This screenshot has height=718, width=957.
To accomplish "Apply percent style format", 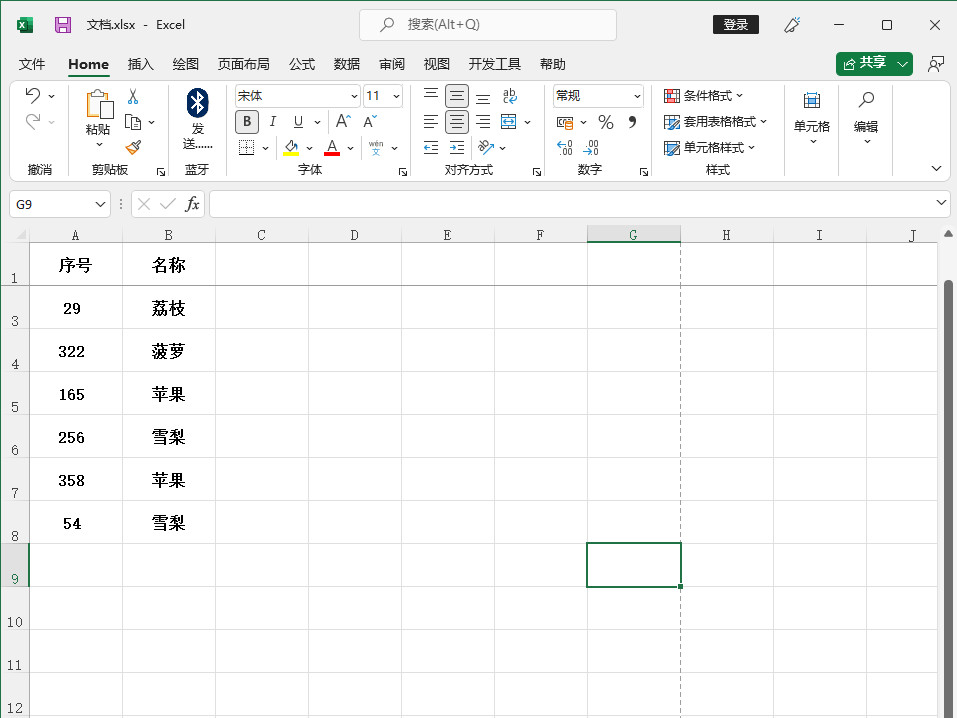I will [x=606, y=122].
